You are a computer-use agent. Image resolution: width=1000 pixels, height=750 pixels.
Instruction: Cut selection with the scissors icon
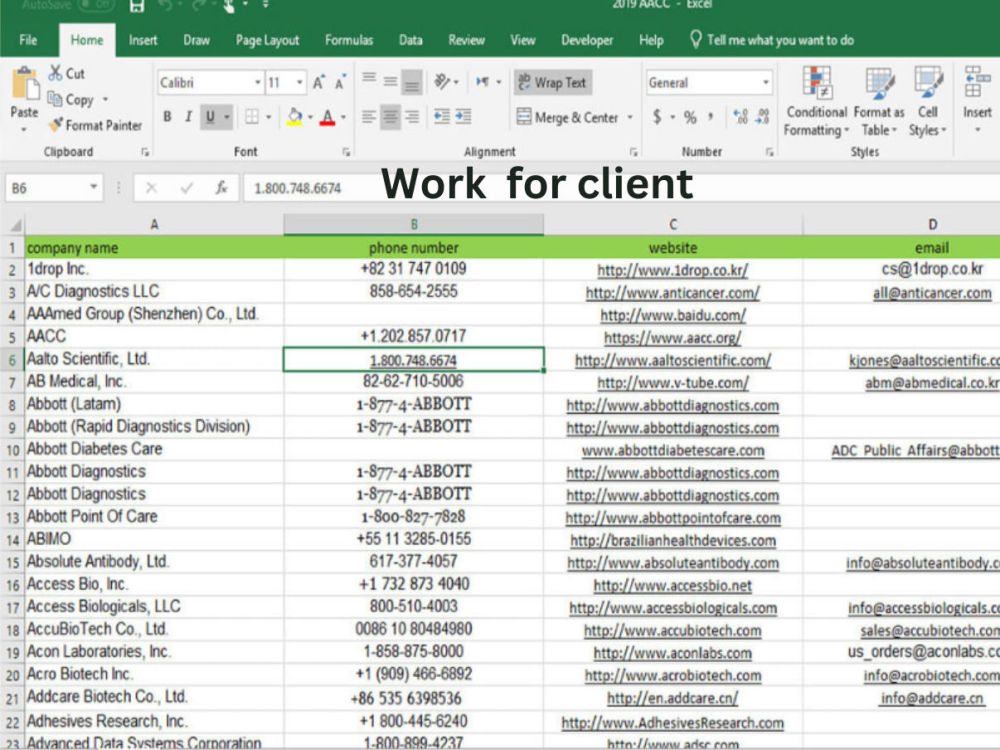55,73
